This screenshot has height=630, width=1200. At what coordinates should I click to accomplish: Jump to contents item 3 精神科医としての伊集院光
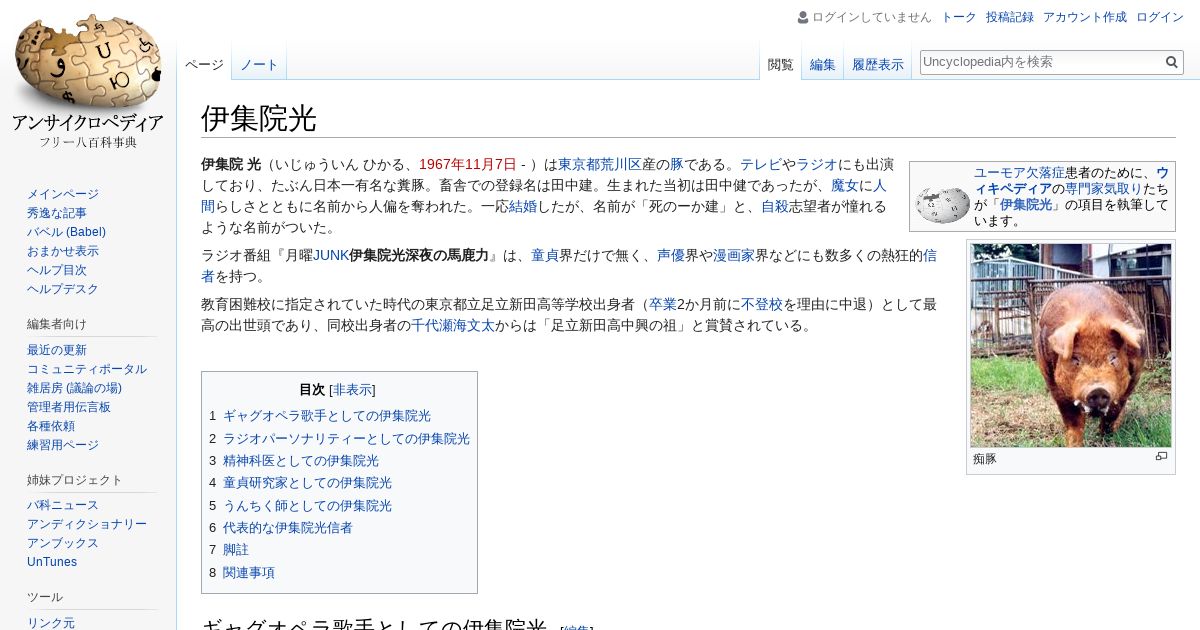coord(294,461)
